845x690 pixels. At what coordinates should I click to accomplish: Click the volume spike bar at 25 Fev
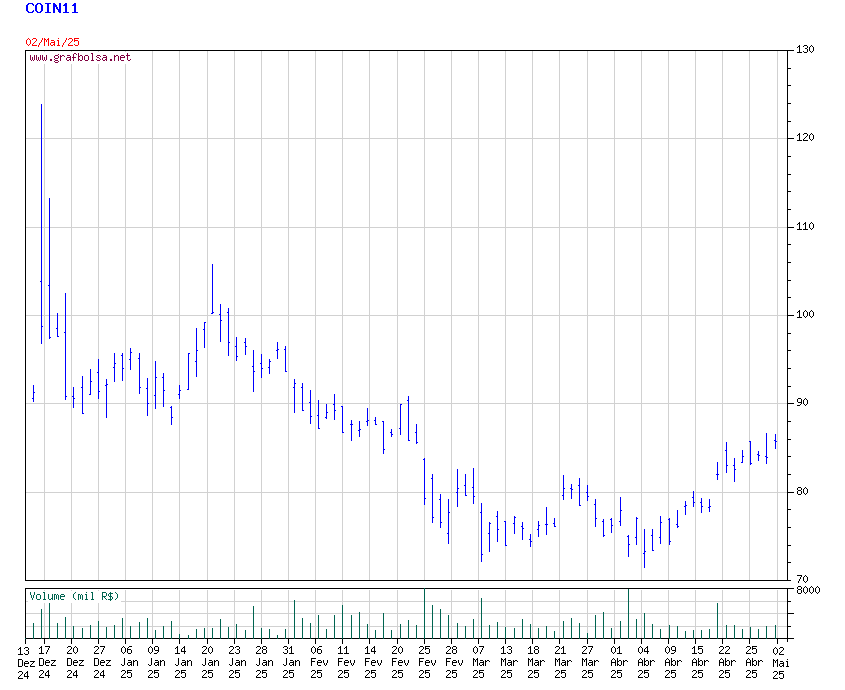coord(425,613)
